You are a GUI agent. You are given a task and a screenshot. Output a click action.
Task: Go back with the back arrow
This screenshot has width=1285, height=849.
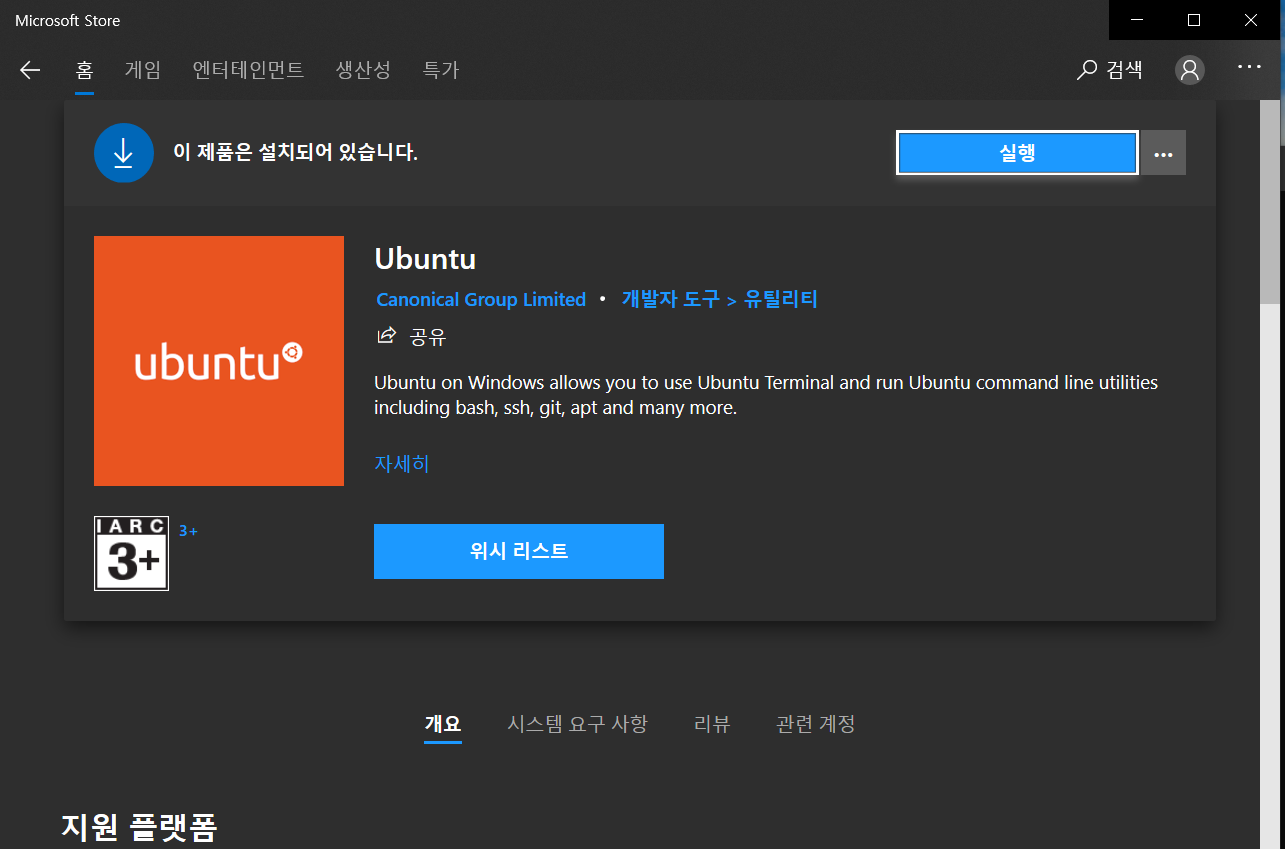pyautogui.click(x=30, y=70)
